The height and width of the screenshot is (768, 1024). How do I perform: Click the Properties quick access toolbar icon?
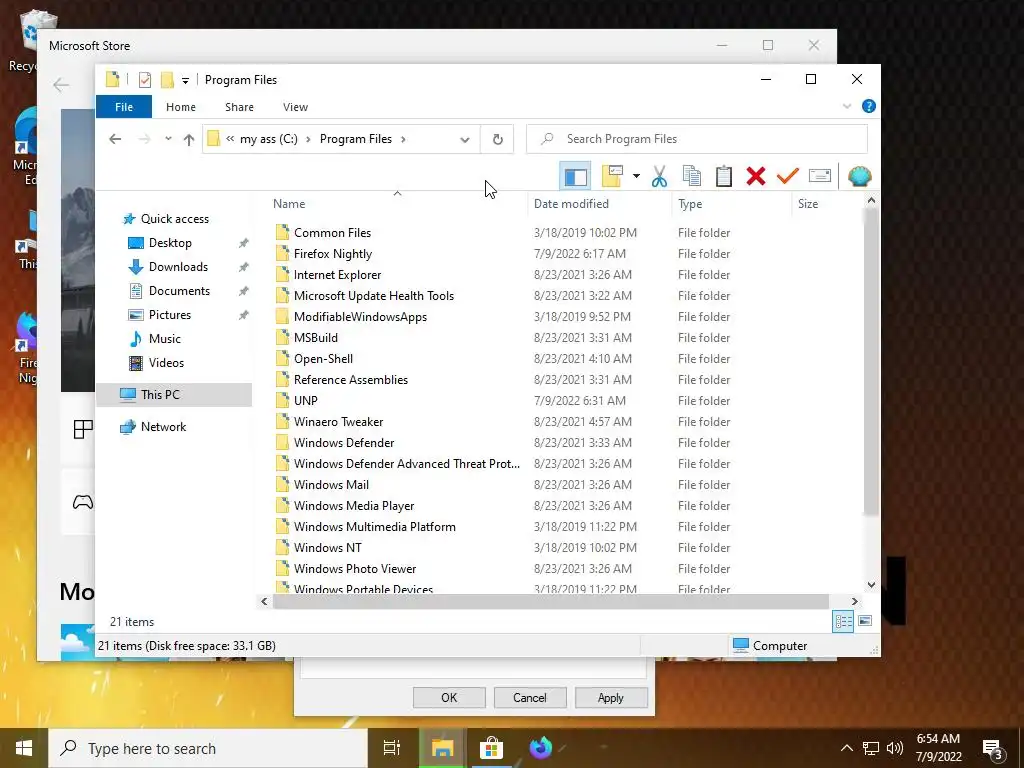coord(145,80)
